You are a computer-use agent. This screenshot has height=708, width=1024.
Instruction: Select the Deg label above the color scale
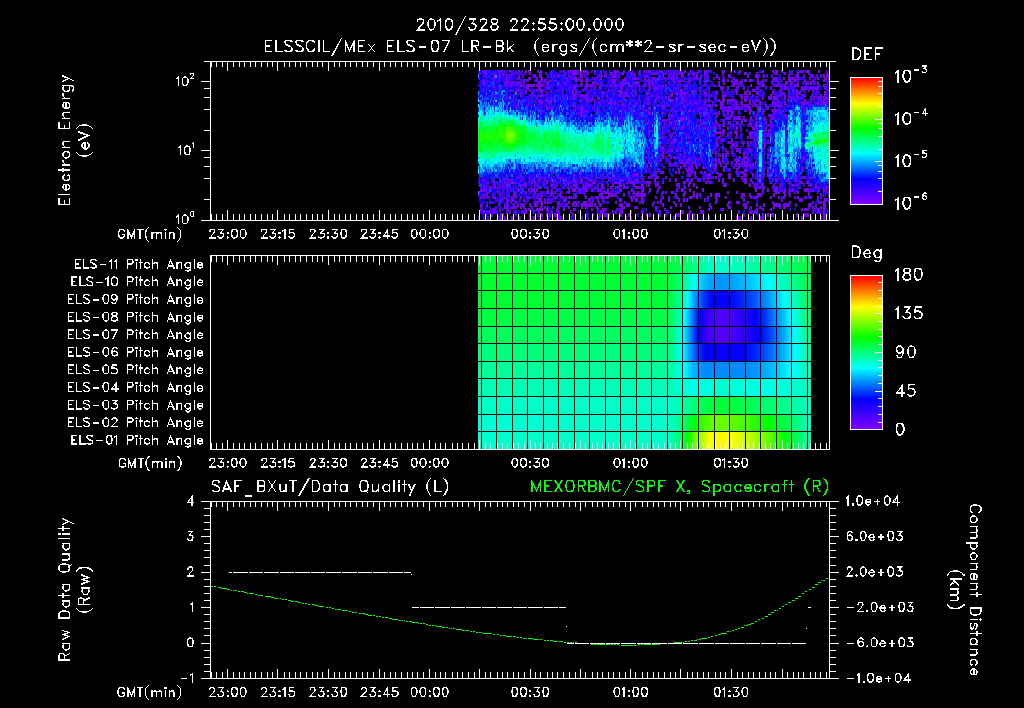click(x=867, y=253)
